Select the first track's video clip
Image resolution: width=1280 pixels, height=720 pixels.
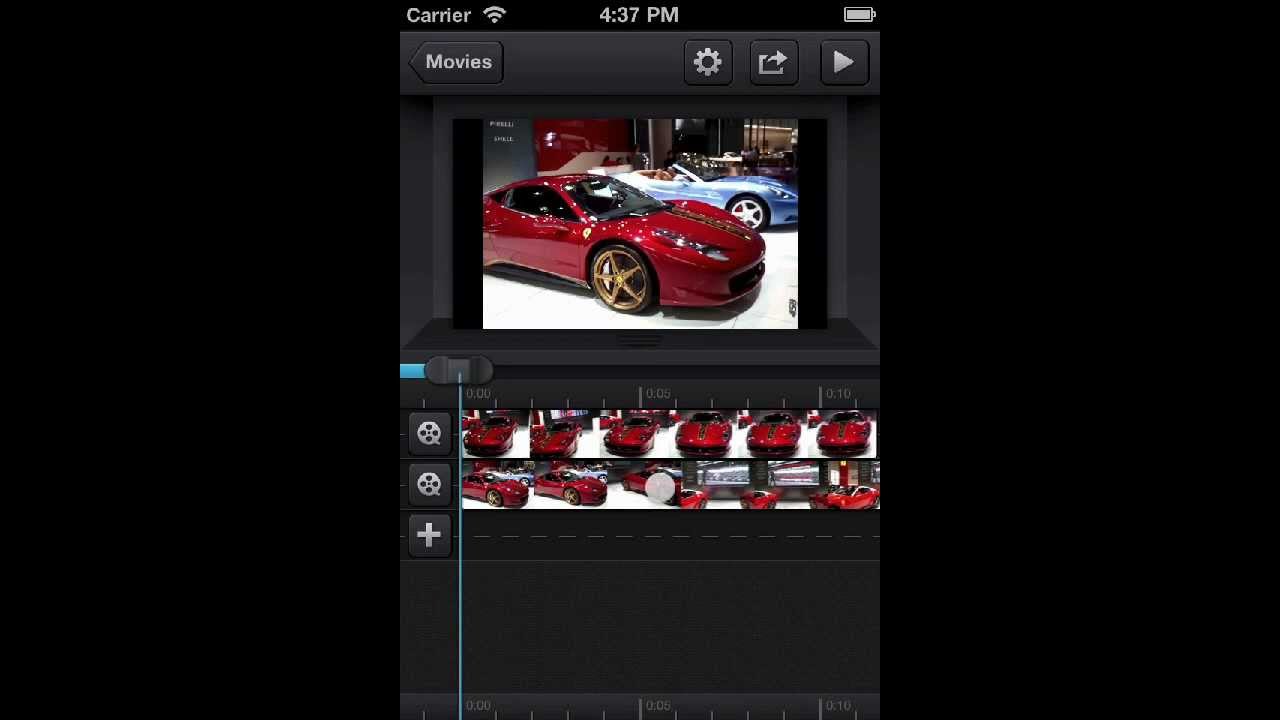point(670,434)
